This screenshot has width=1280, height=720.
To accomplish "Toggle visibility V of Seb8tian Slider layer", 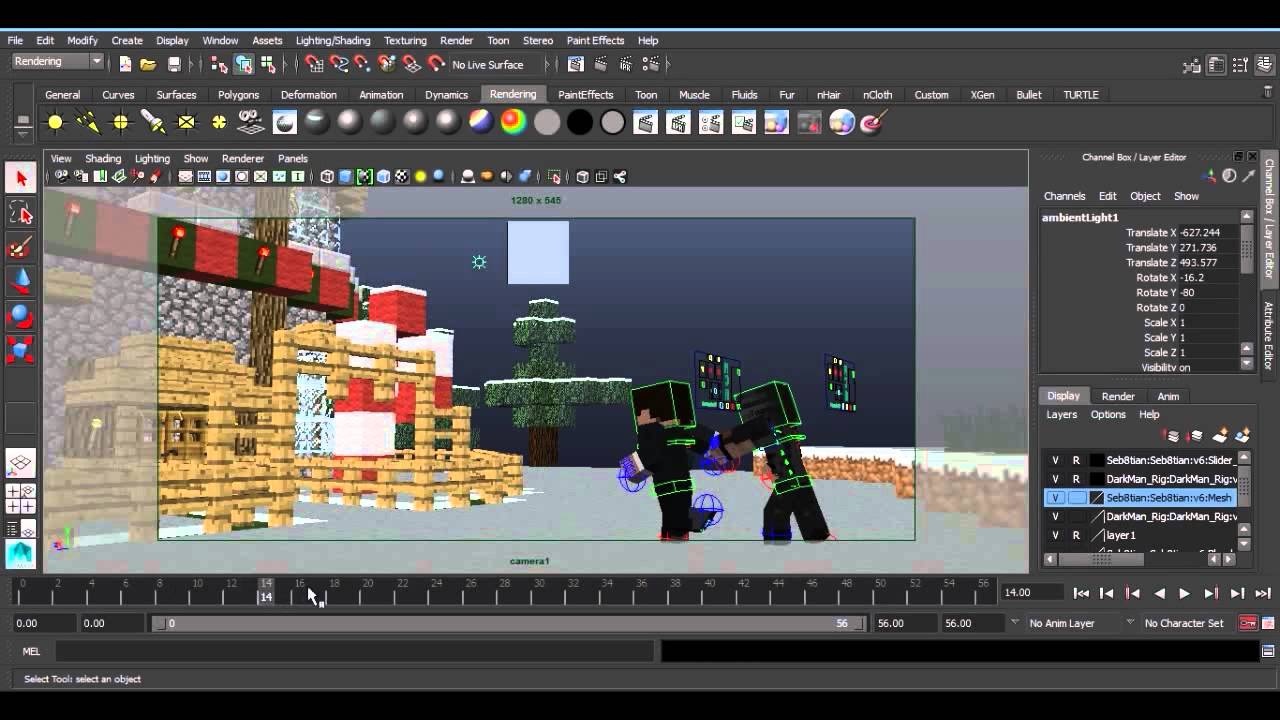I will click(1055, 460).
